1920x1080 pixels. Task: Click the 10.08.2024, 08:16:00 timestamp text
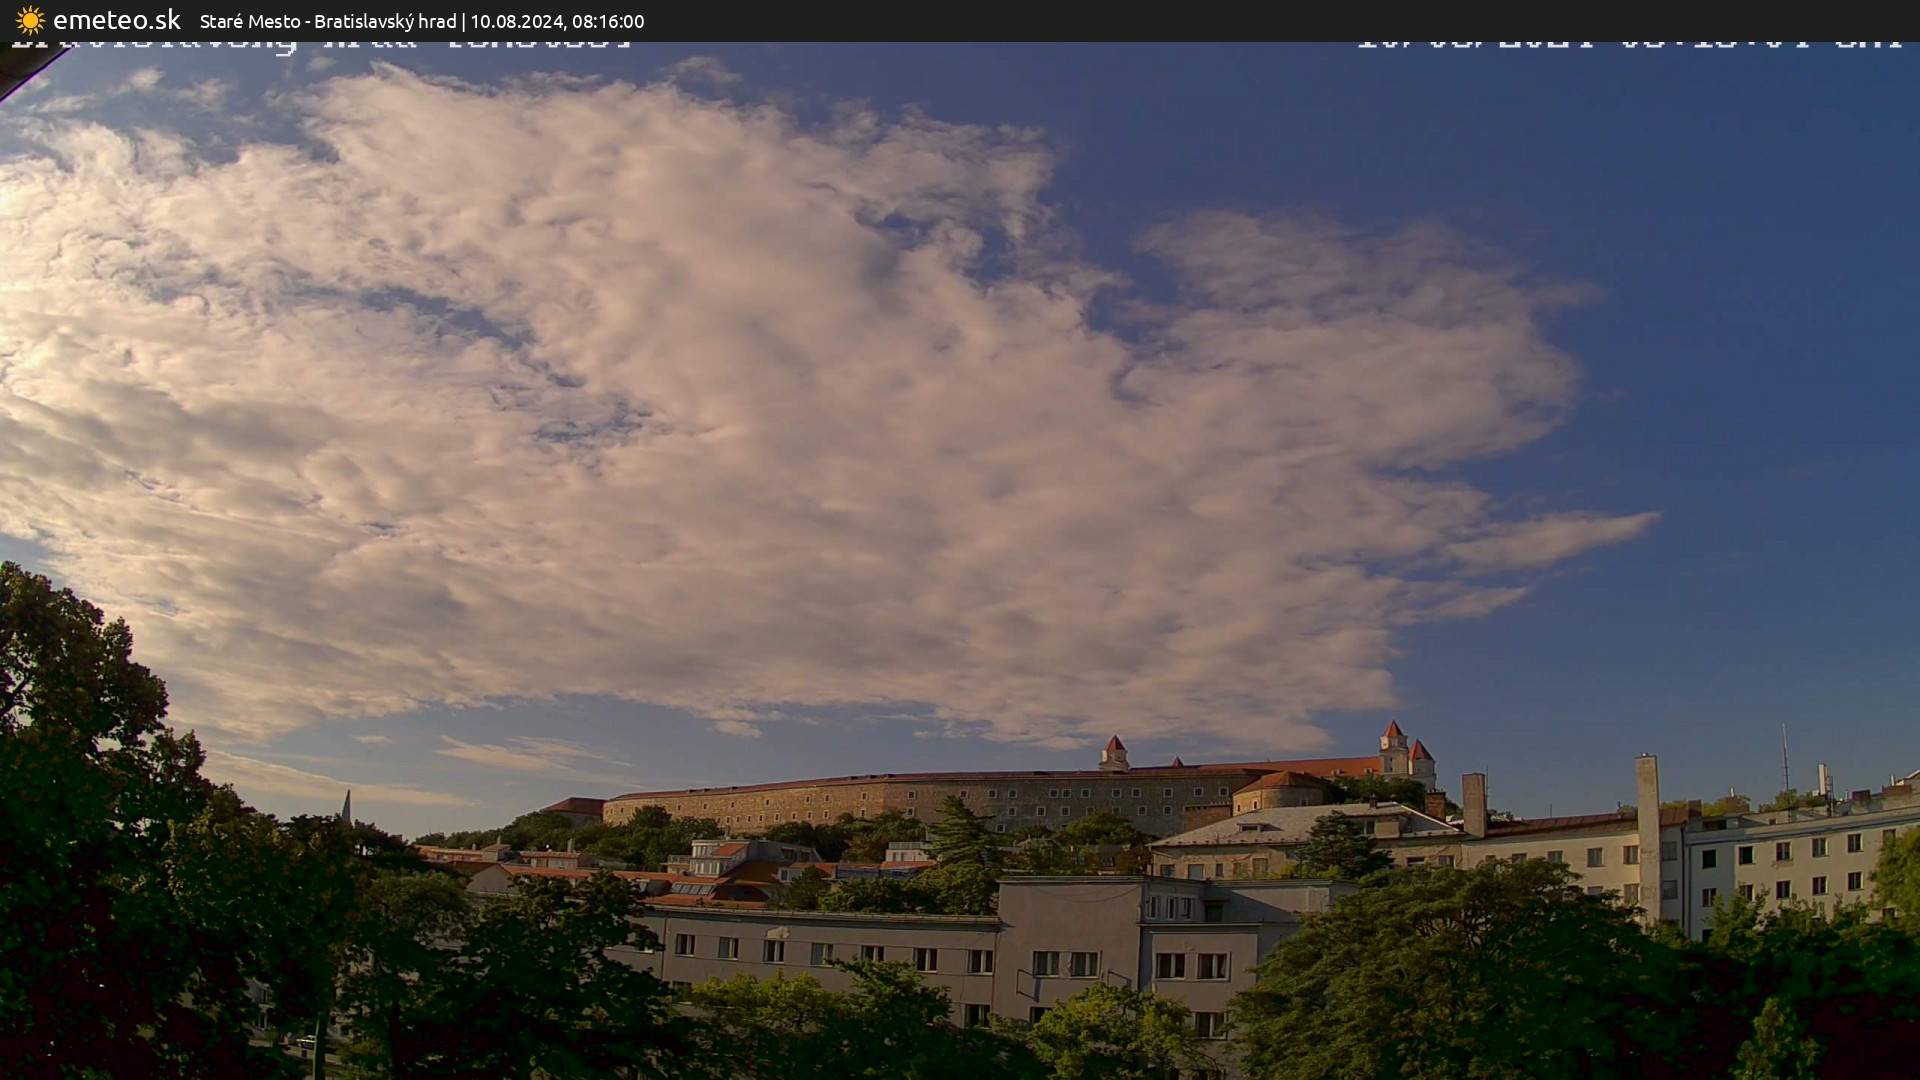[x=557, y=21]
